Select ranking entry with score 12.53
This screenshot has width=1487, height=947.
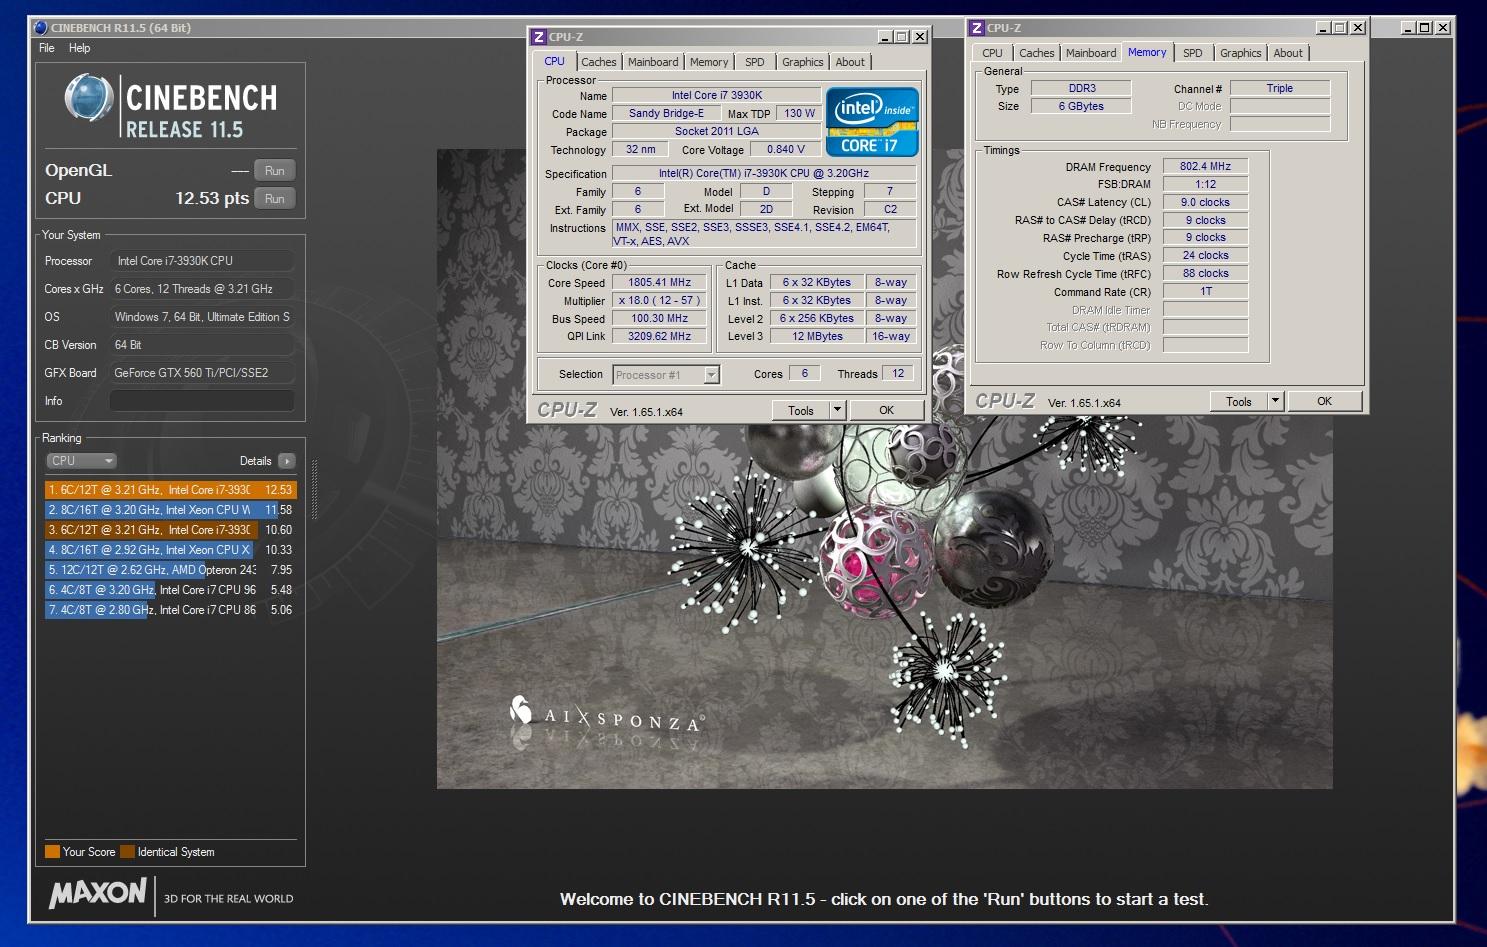pos(170,490)
